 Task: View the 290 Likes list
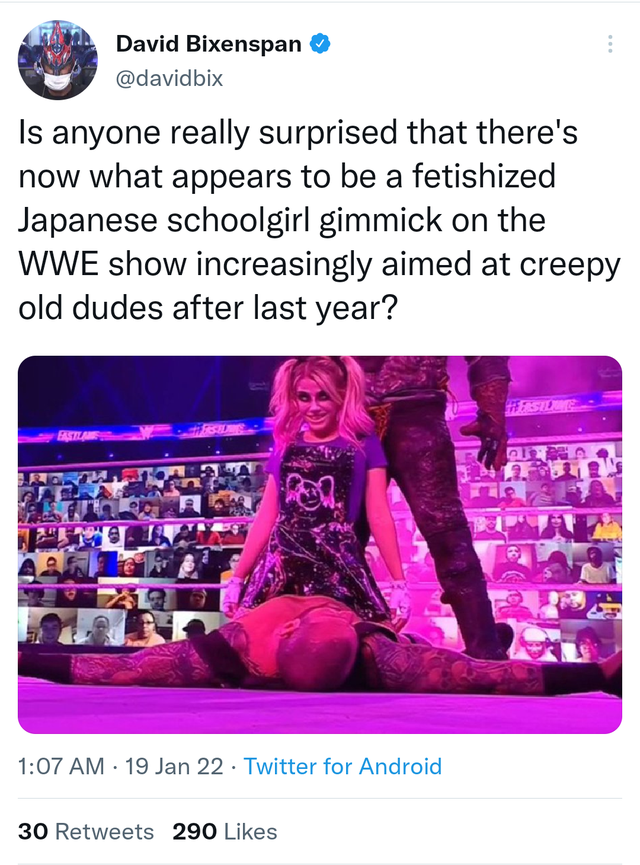[225, 831]
